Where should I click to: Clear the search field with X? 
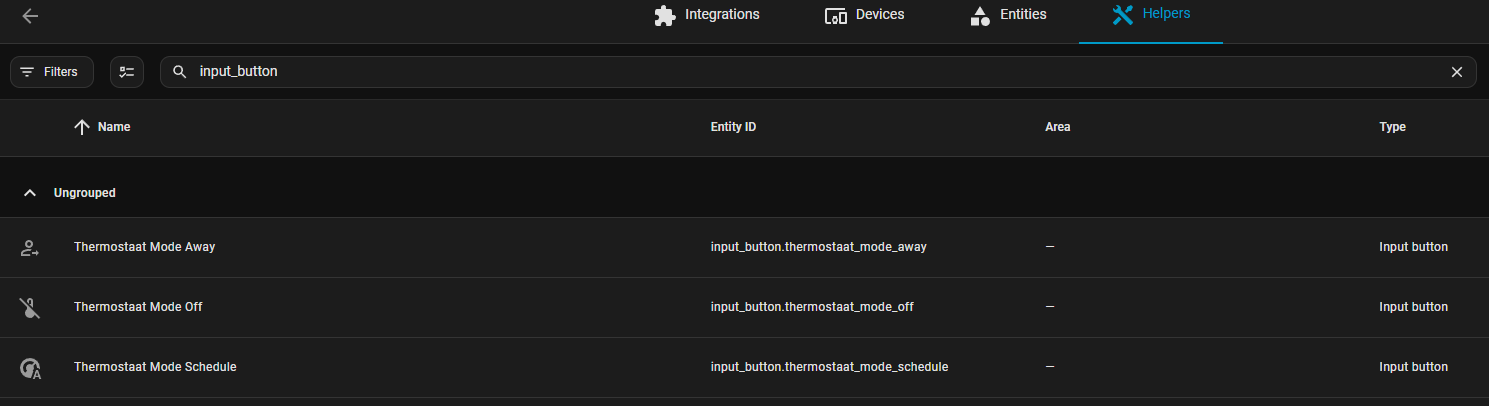click(1457, 72)
